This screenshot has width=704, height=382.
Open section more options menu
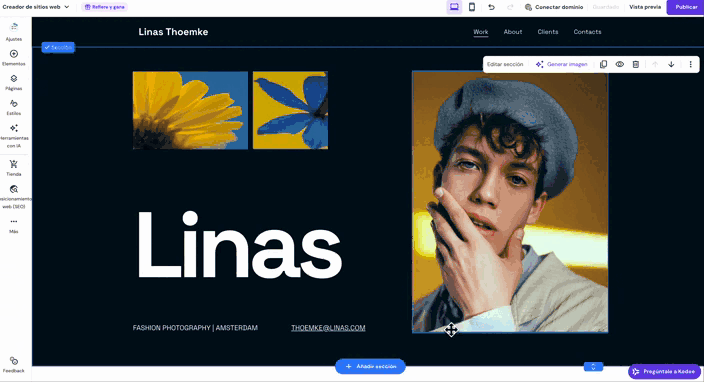691,64
